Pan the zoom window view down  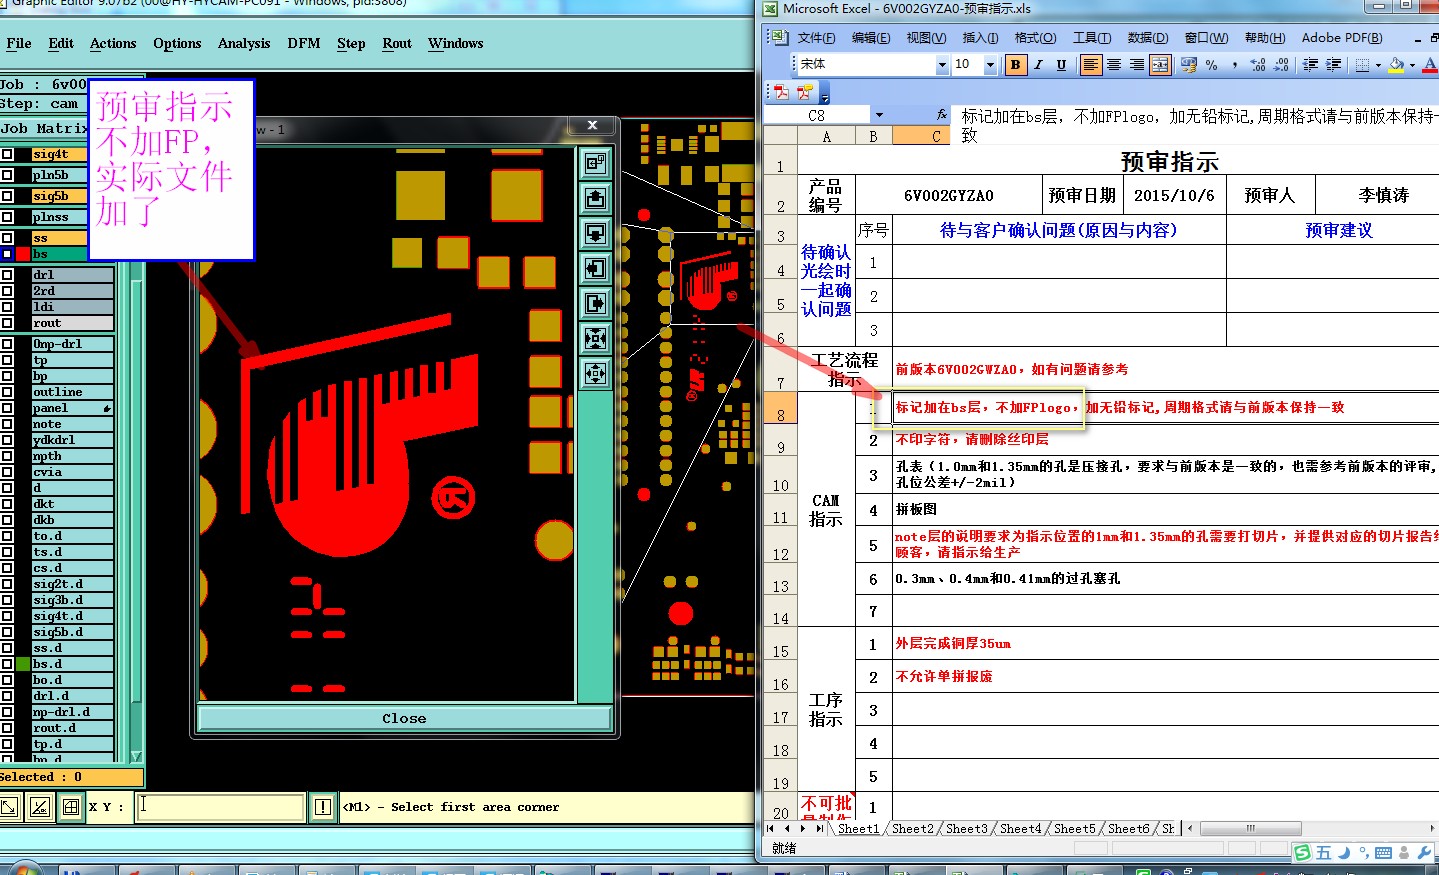(595, 233)
